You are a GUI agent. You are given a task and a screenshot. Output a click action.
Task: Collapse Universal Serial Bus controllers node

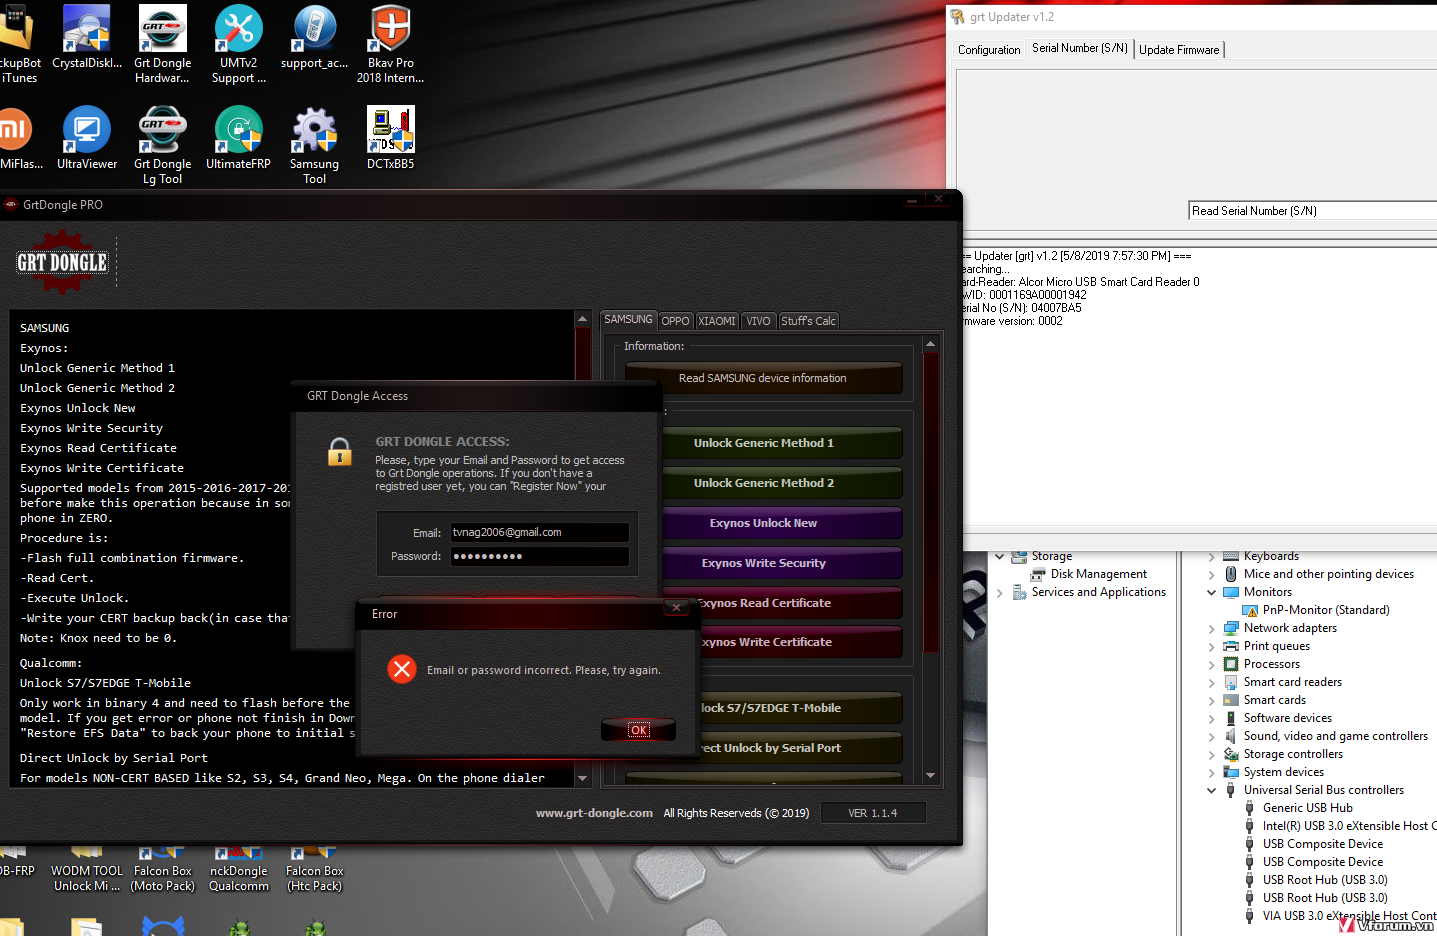1211,791
